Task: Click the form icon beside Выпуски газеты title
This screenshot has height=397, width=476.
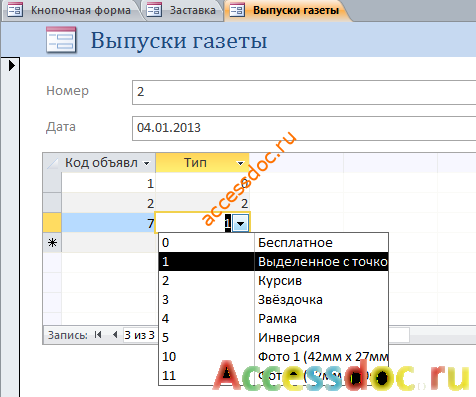Action: [61, 40]
